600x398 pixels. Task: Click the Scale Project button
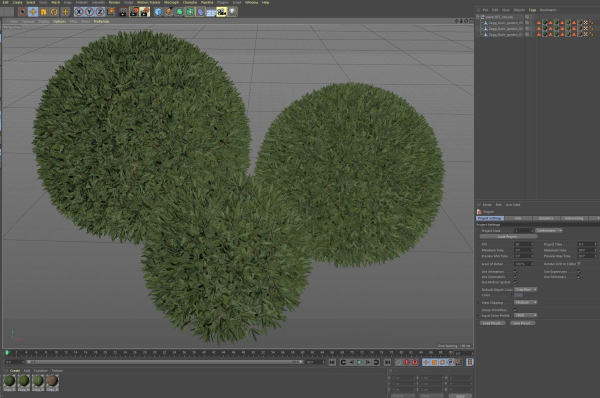coord(508,237)
